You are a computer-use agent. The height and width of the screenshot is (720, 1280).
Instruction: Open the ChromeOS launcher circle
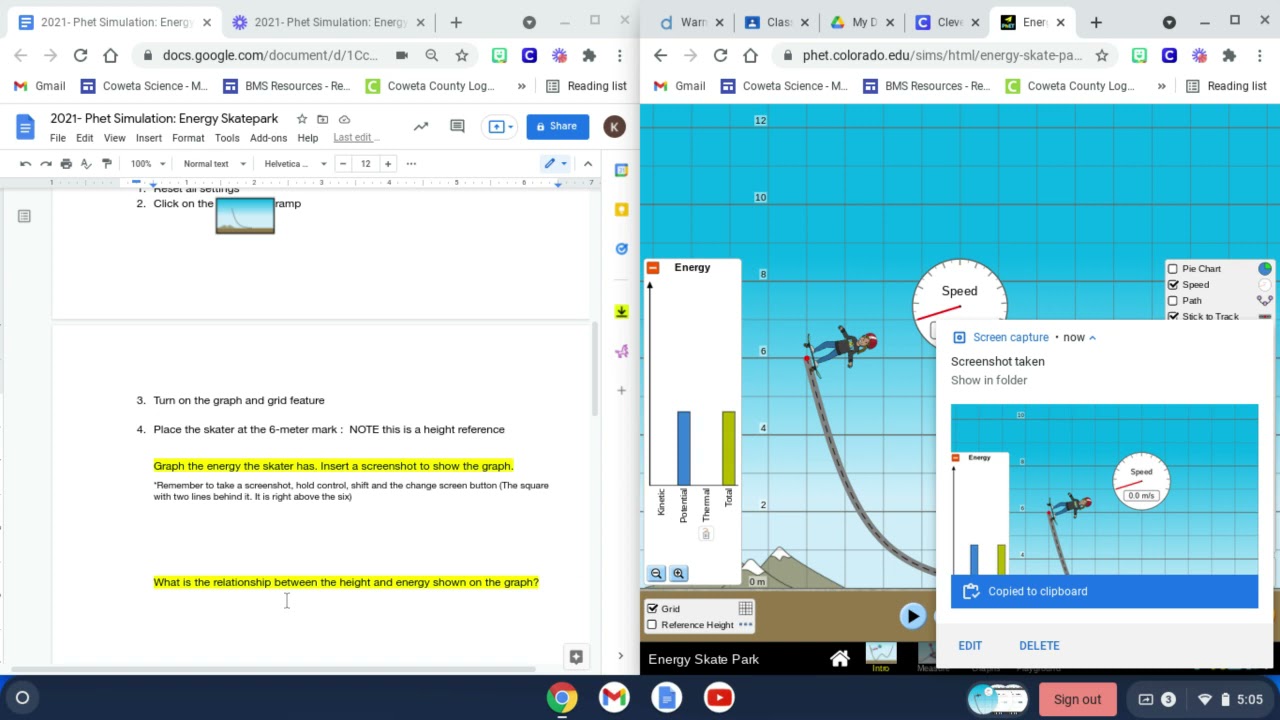(22, 698)
